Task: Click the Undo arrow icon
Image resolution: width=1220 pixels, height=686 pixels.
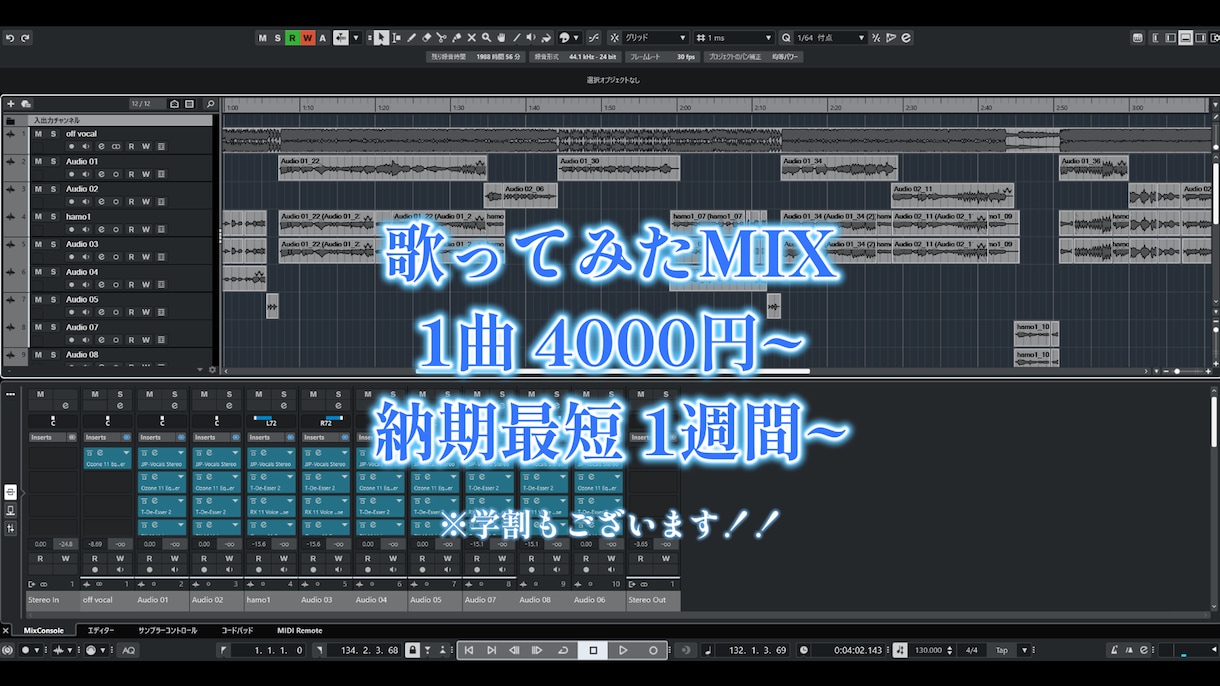Action: click(x=10, y=38)
